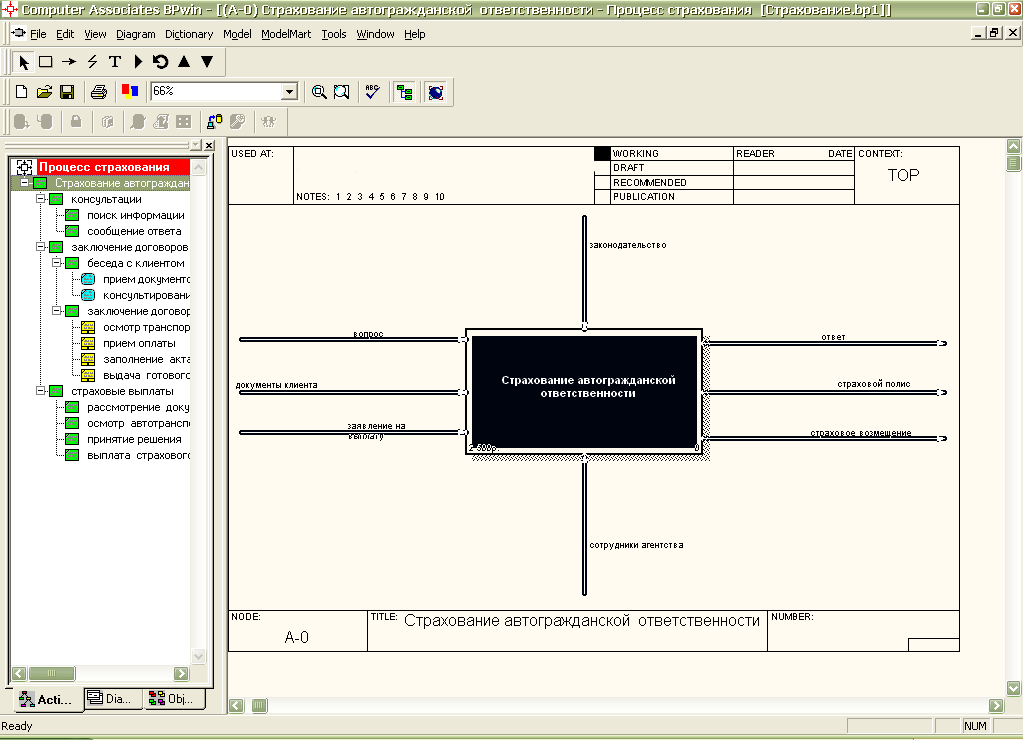Image resolution: width=1023 pixels, height=740 pixels.
Task: Collapse the беседа с клиентом node
Action: (x=57, y=262)
